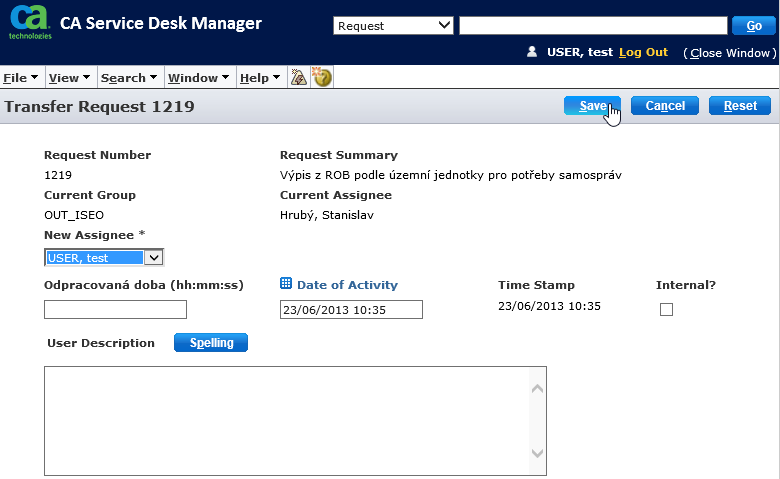780x479 pixels.
Task: Click the Date of Activity input field
Action: click(351, 309)
